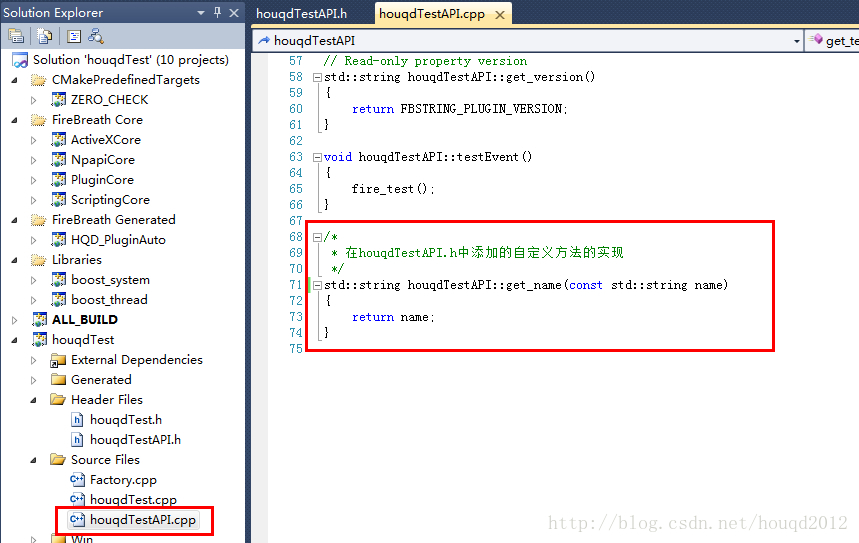Click the Header Files folder icon
This screenshot has width=859, height=543.
point(58,399)
